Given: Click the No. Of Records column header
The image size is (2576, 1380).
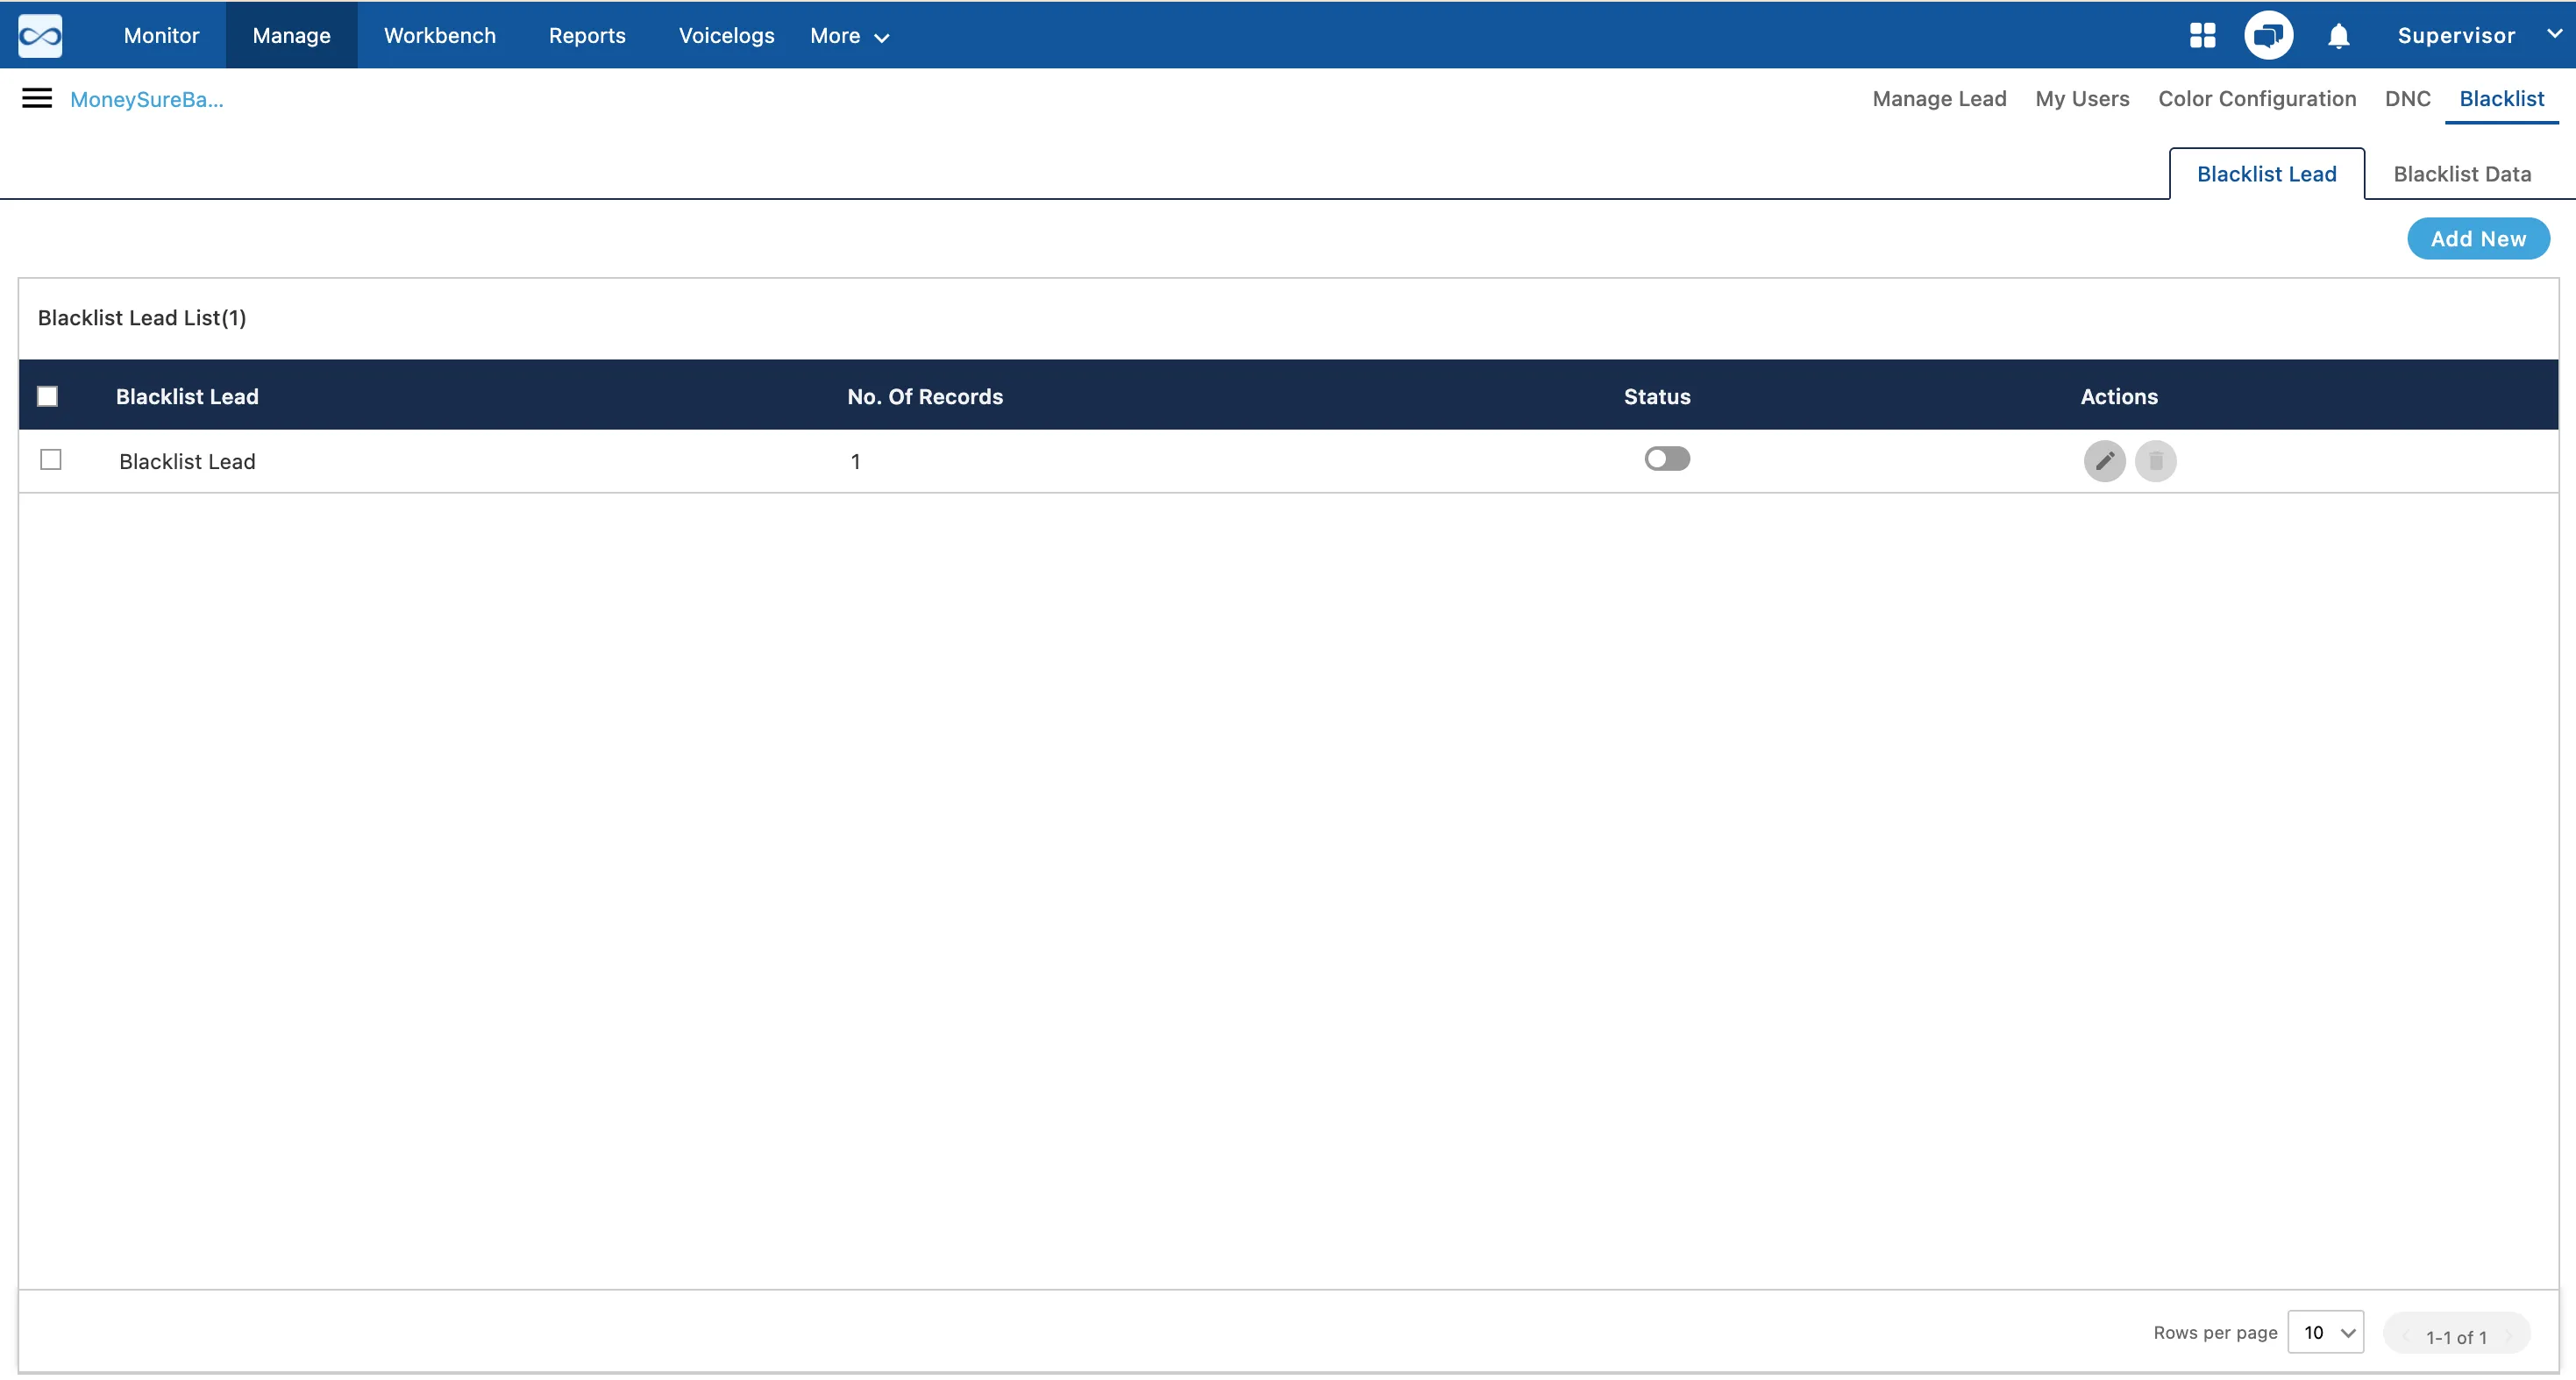Looking at the screenshot, I should [x=925, y=397].
